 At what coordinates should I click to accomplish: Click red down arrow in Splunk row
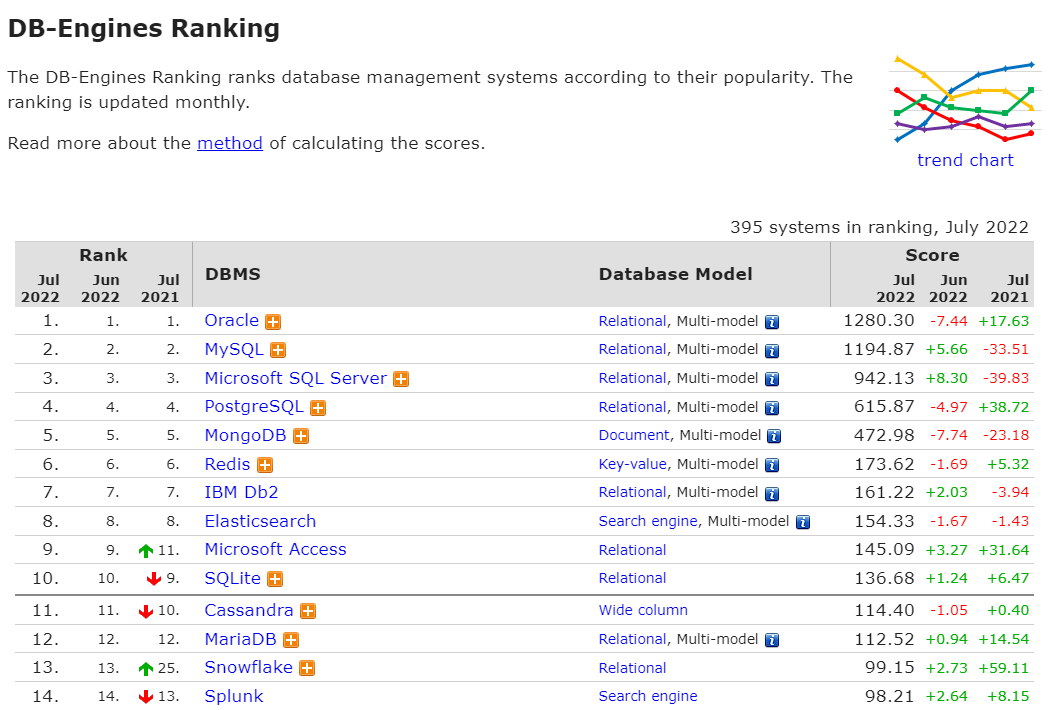[146, 697]
